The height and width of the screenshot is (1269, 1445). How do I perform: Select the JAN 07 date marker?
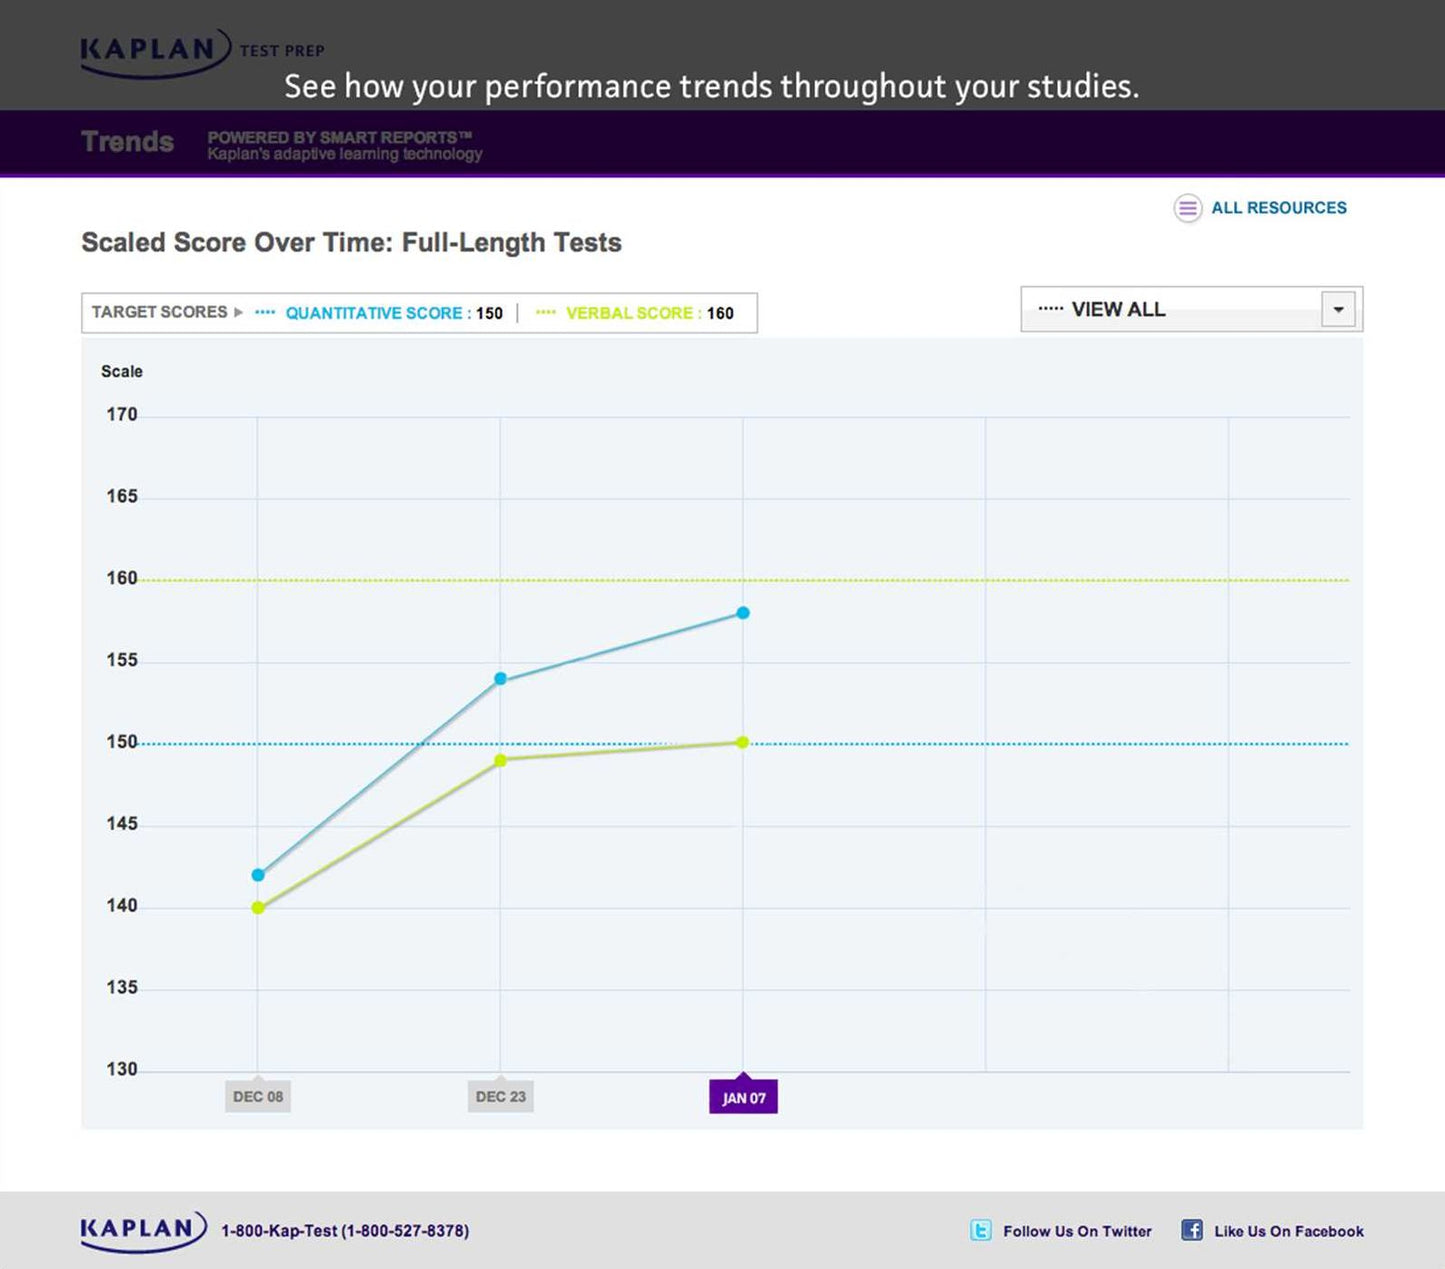point(743,1096)
